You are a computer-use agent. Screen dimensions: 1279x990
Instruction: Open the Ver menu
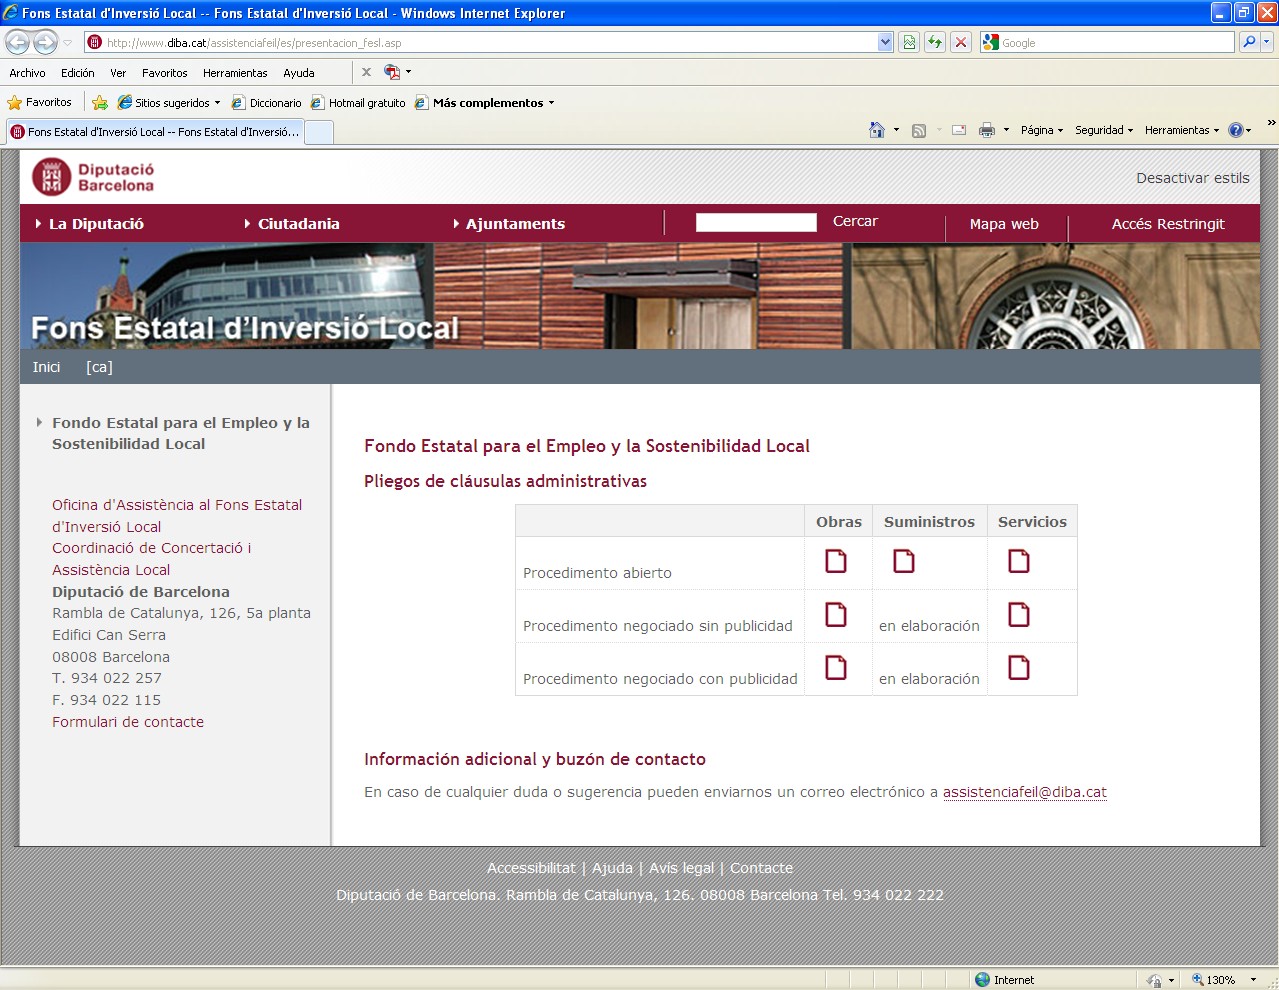(x=118, y=73)
